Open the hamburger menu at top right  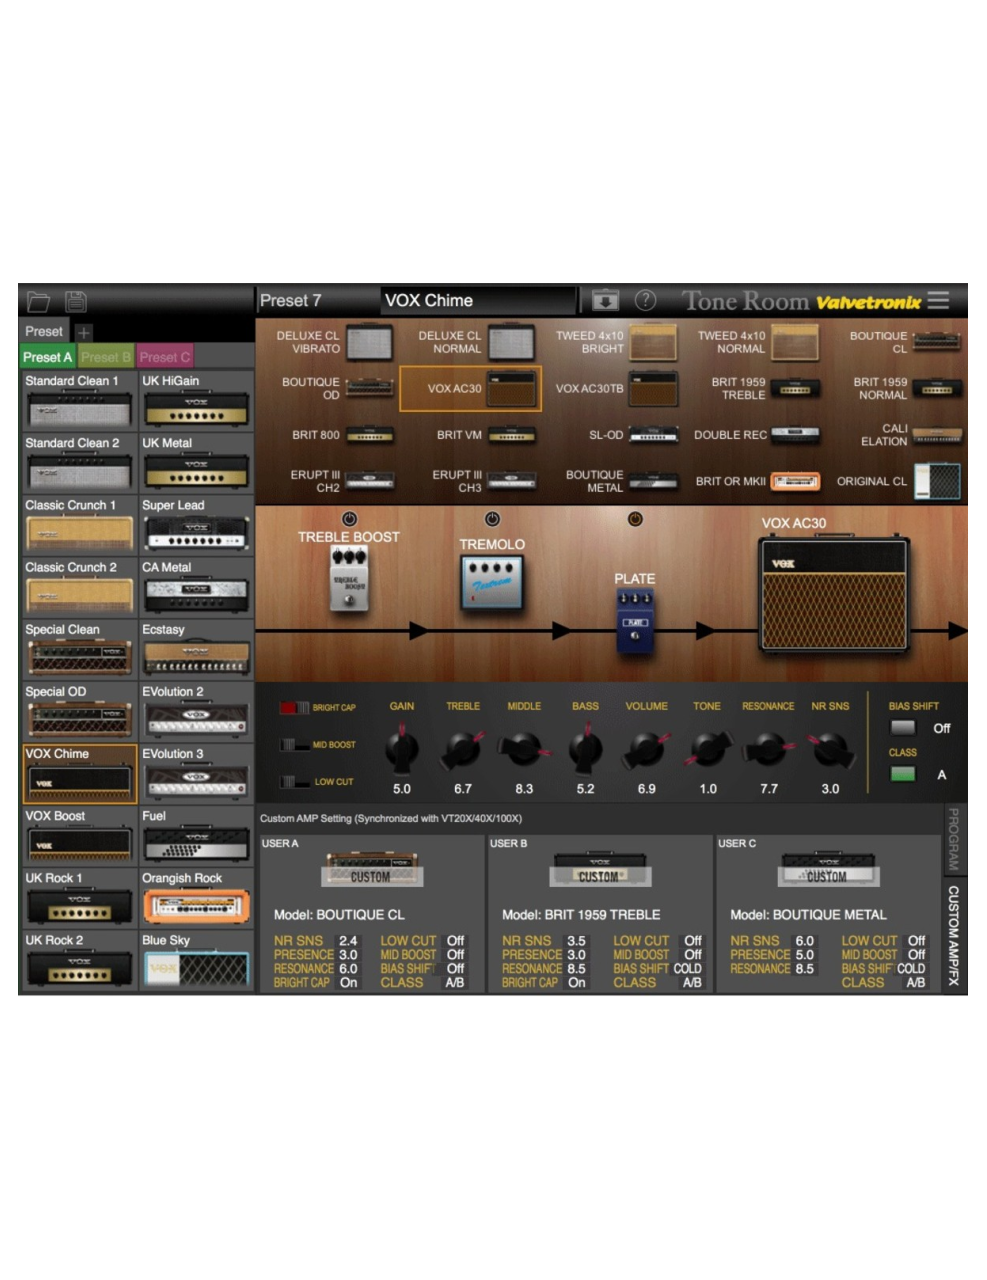click(938, 300)
